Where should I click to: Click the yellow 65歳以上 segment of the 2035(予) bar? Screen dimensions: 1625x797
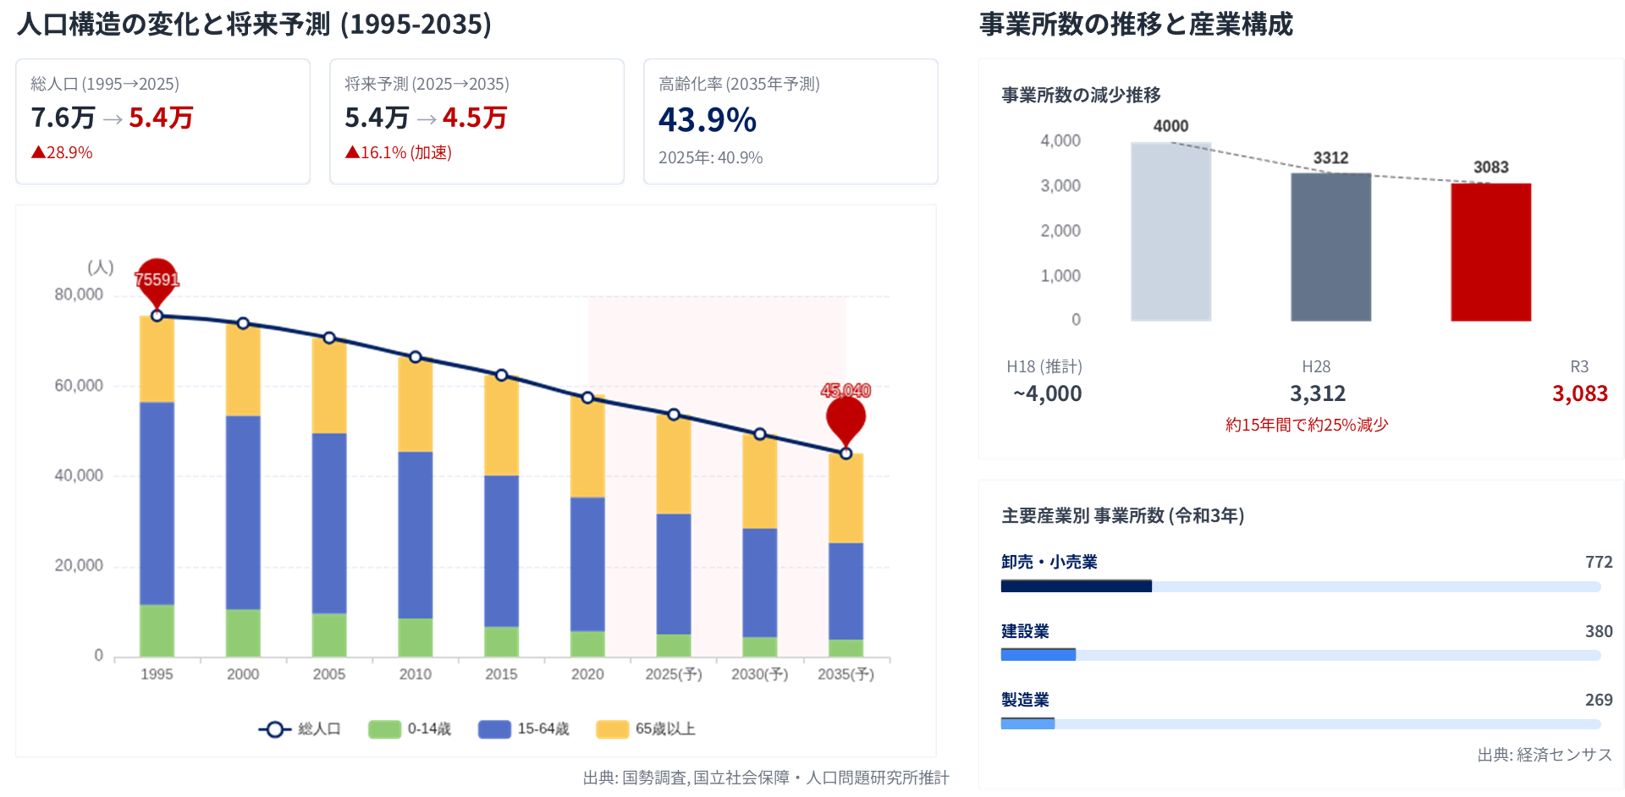(x=845, y=498)
